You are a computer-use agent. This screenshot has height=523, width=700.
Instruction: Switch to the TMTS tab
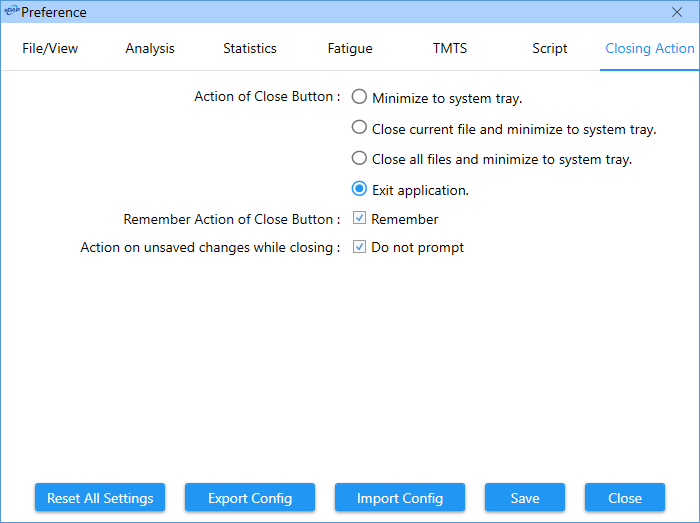pyautogui.click(x=450, y=48)
